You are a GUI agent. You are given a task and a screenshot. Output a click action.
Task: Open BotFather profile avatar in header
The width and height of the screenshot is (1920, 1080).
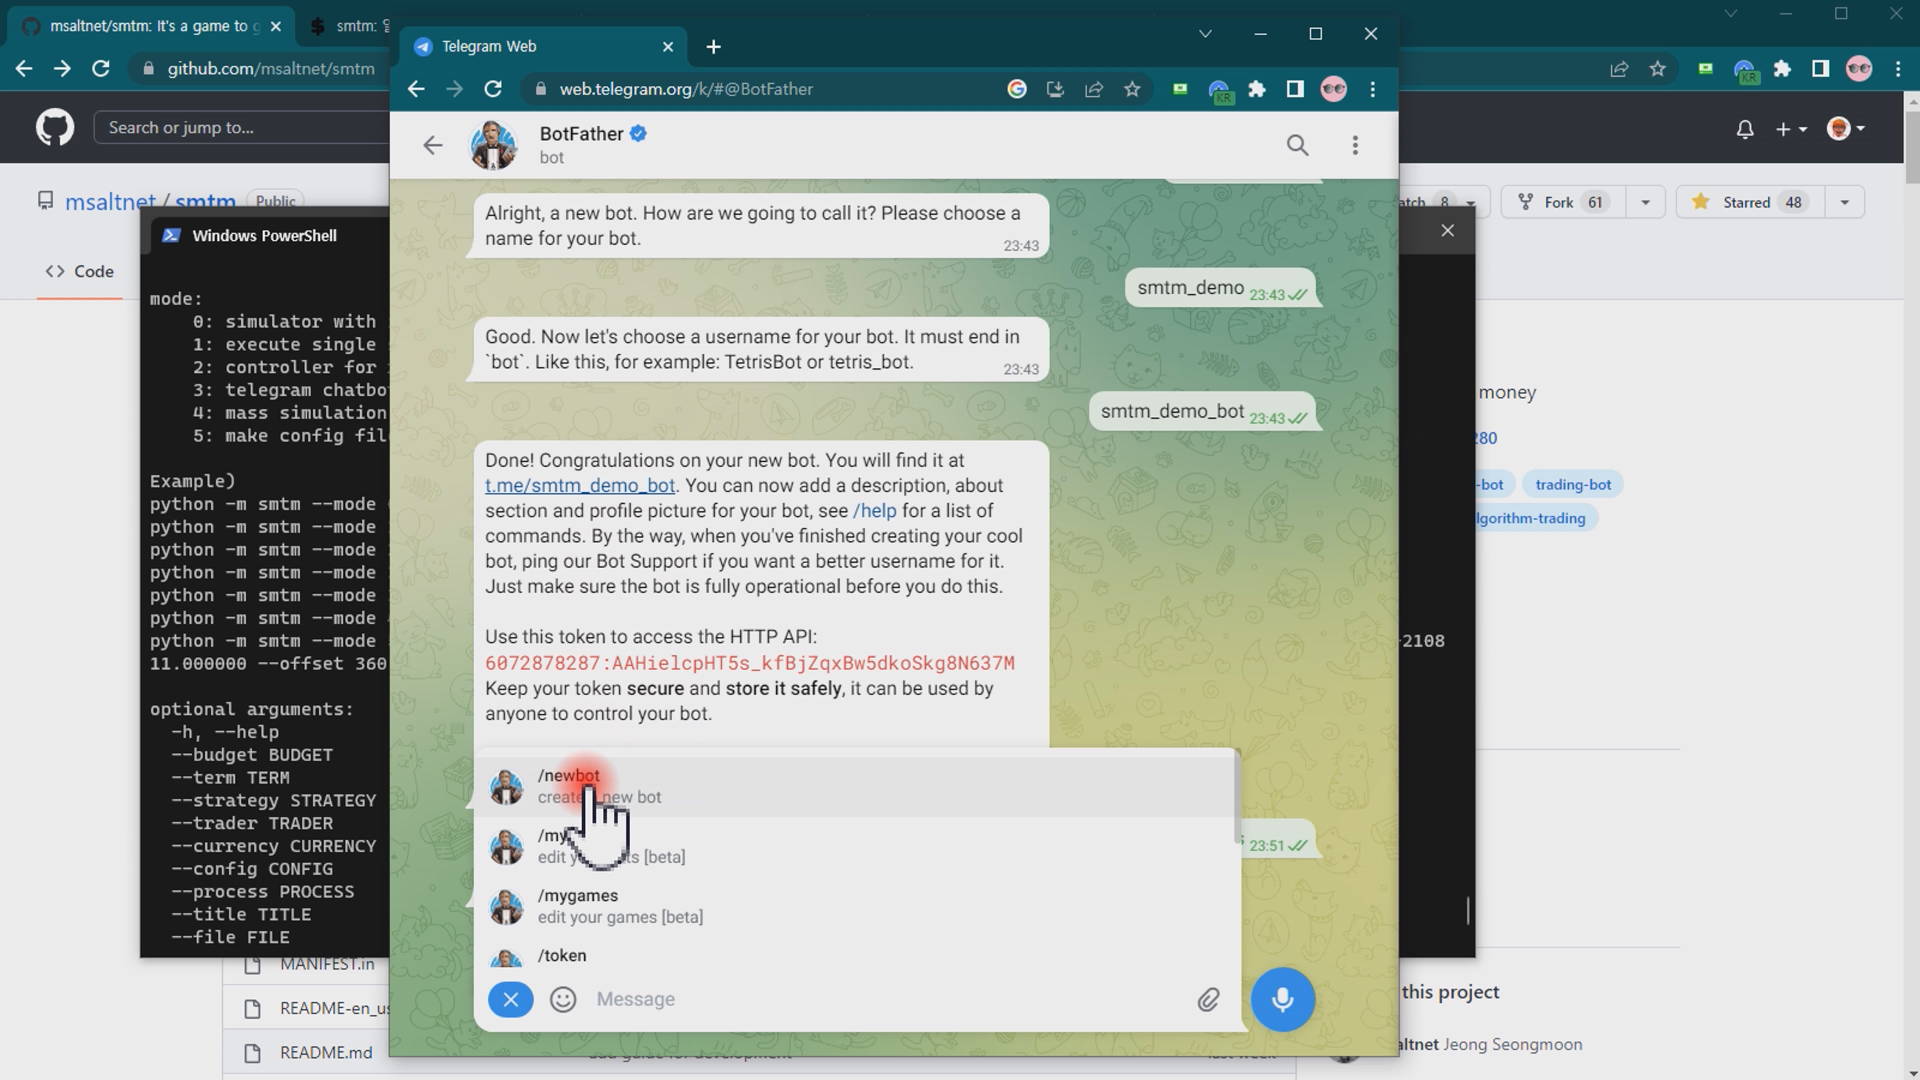pos(494,145)
